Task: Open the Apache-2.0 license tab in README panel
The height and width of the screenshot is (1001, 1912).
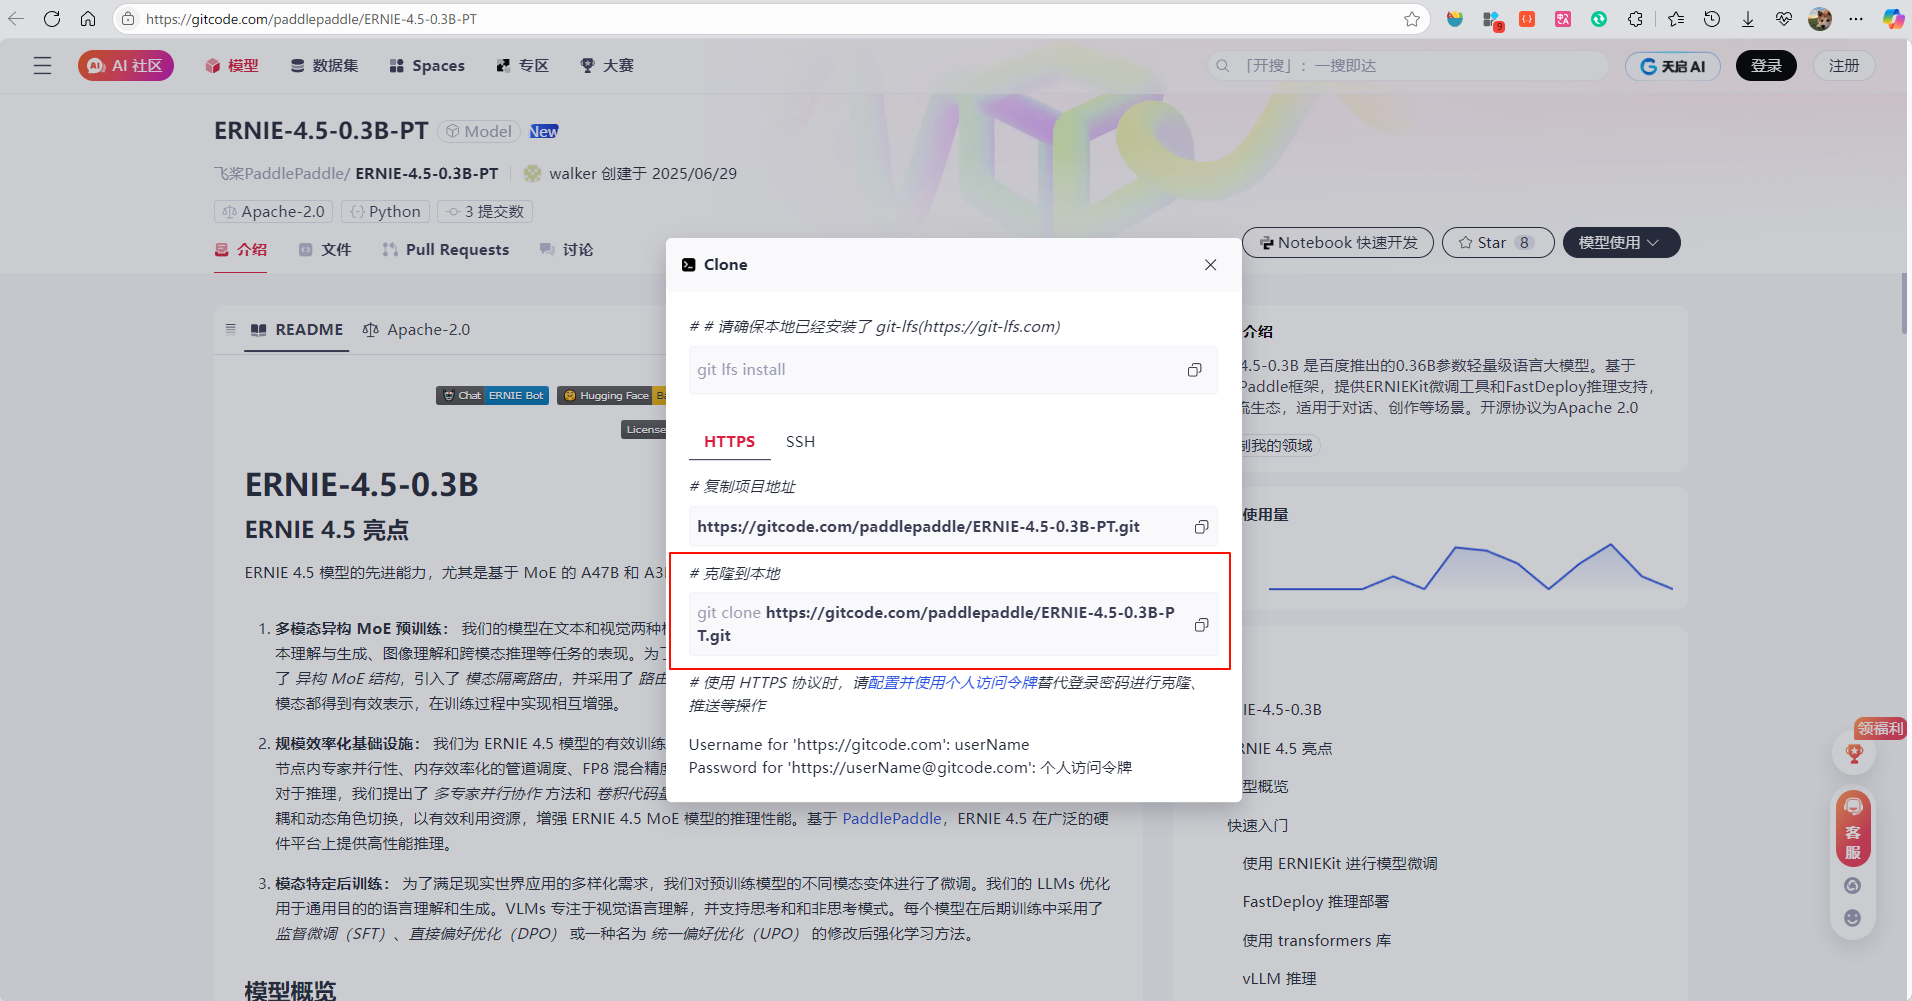Action: [416, 330]
